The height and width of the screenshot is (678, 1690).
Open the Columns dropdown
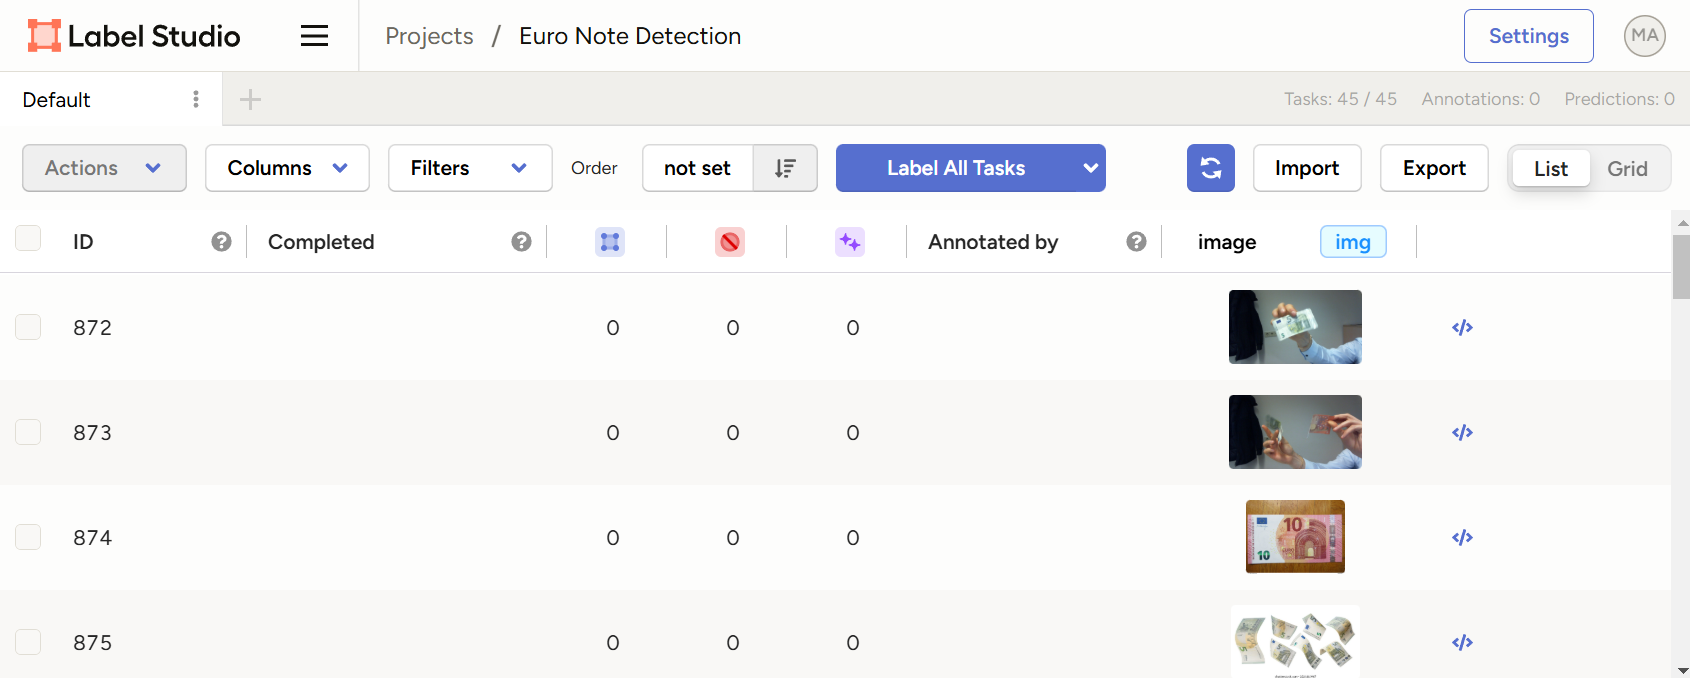[x=287, y=168]
